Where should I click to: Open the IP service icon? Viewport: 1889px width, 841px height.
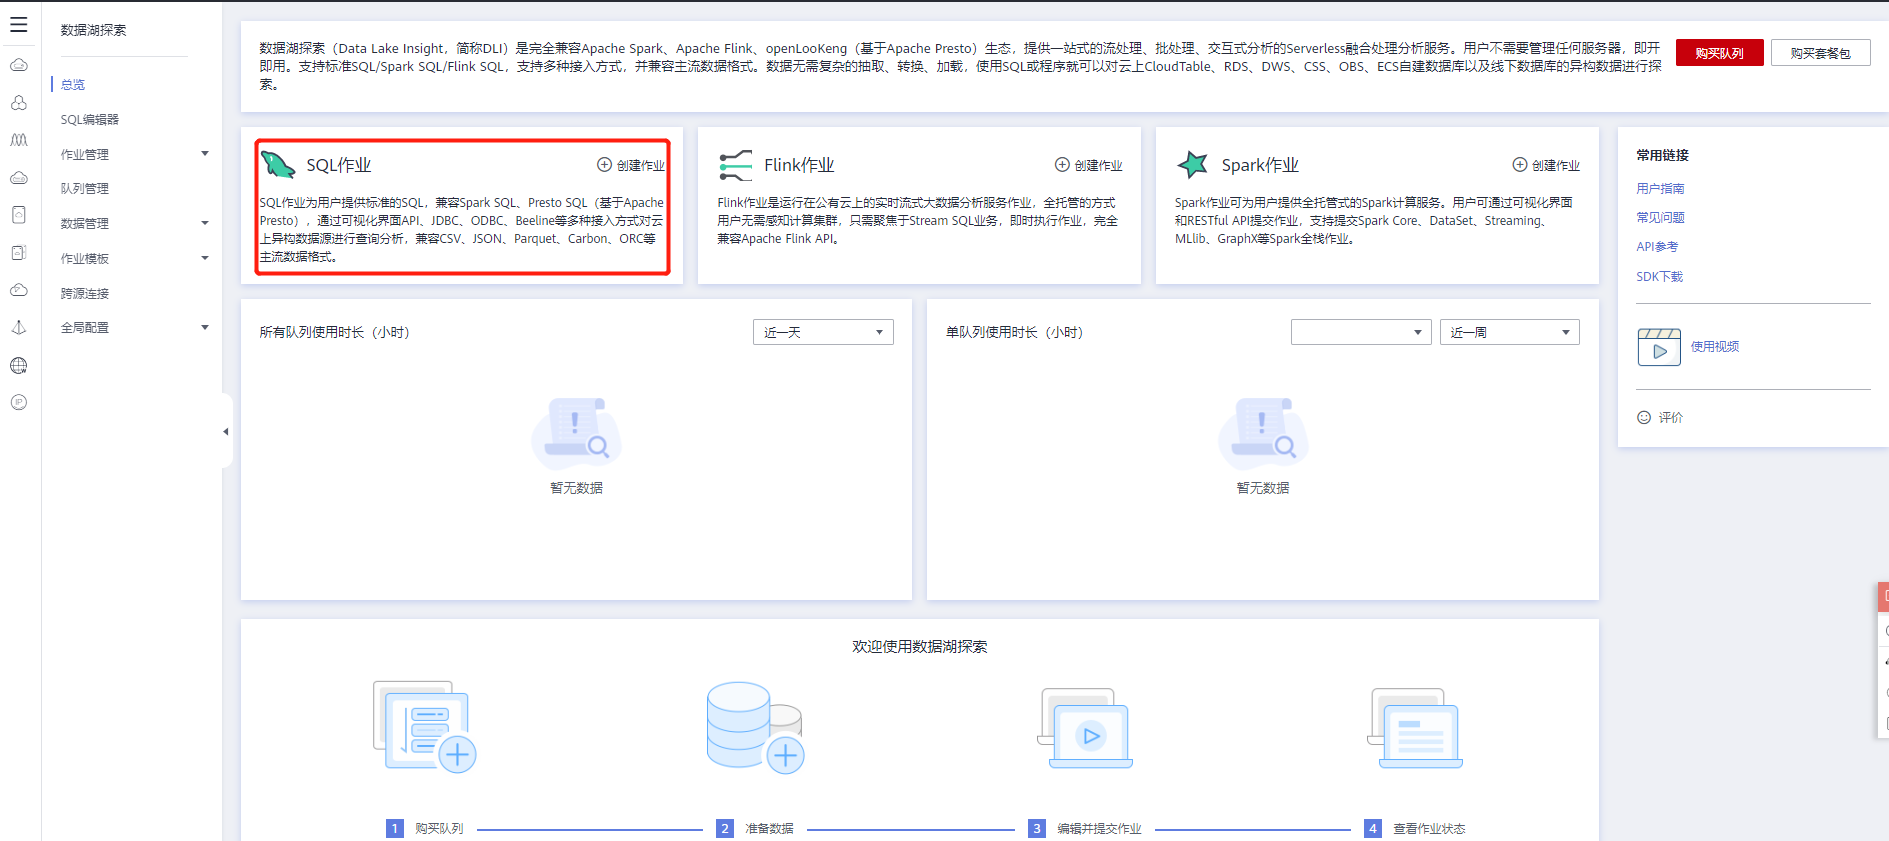[19, 402]
